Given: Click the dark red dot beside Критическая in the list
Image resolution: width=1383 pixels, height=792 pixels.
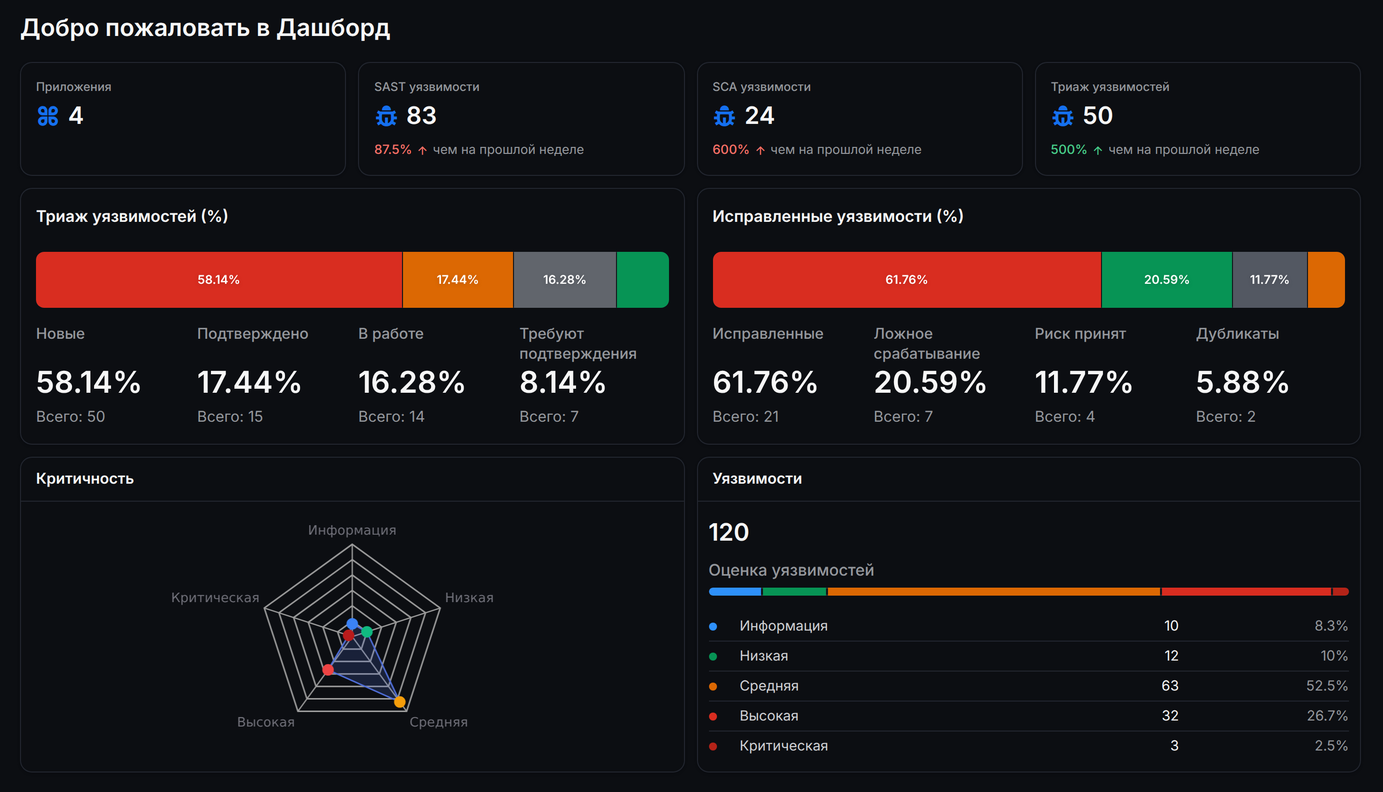Looking at the screenshot, I should click(x=713, y=747).
